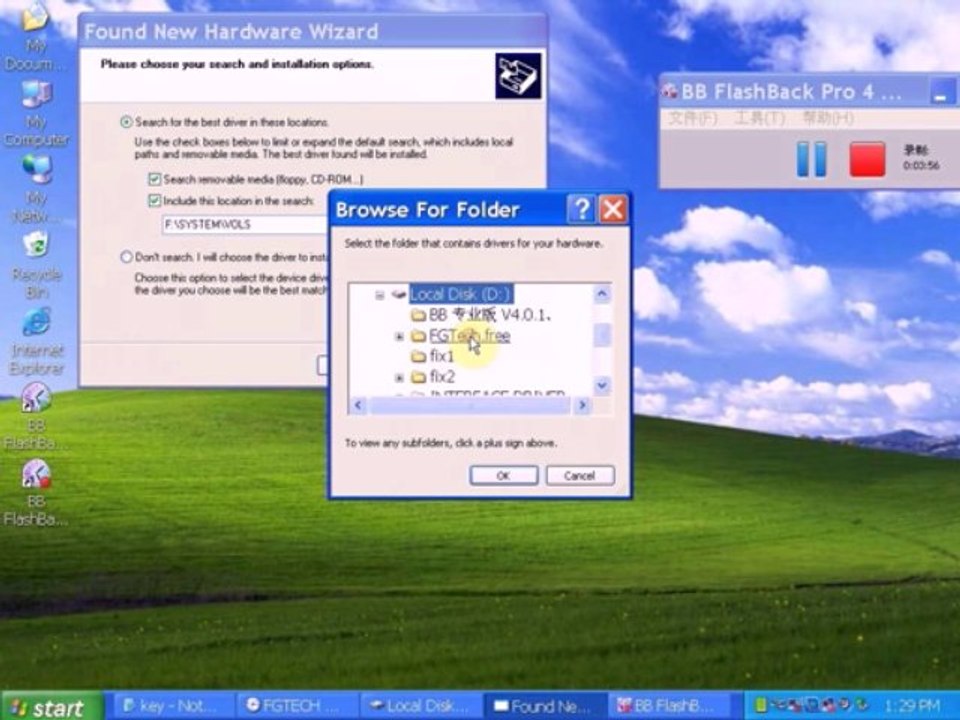Select the 'fix1' folder
Image resolution: width=960 pixels, height=720 pixels.
click(442, 356)
